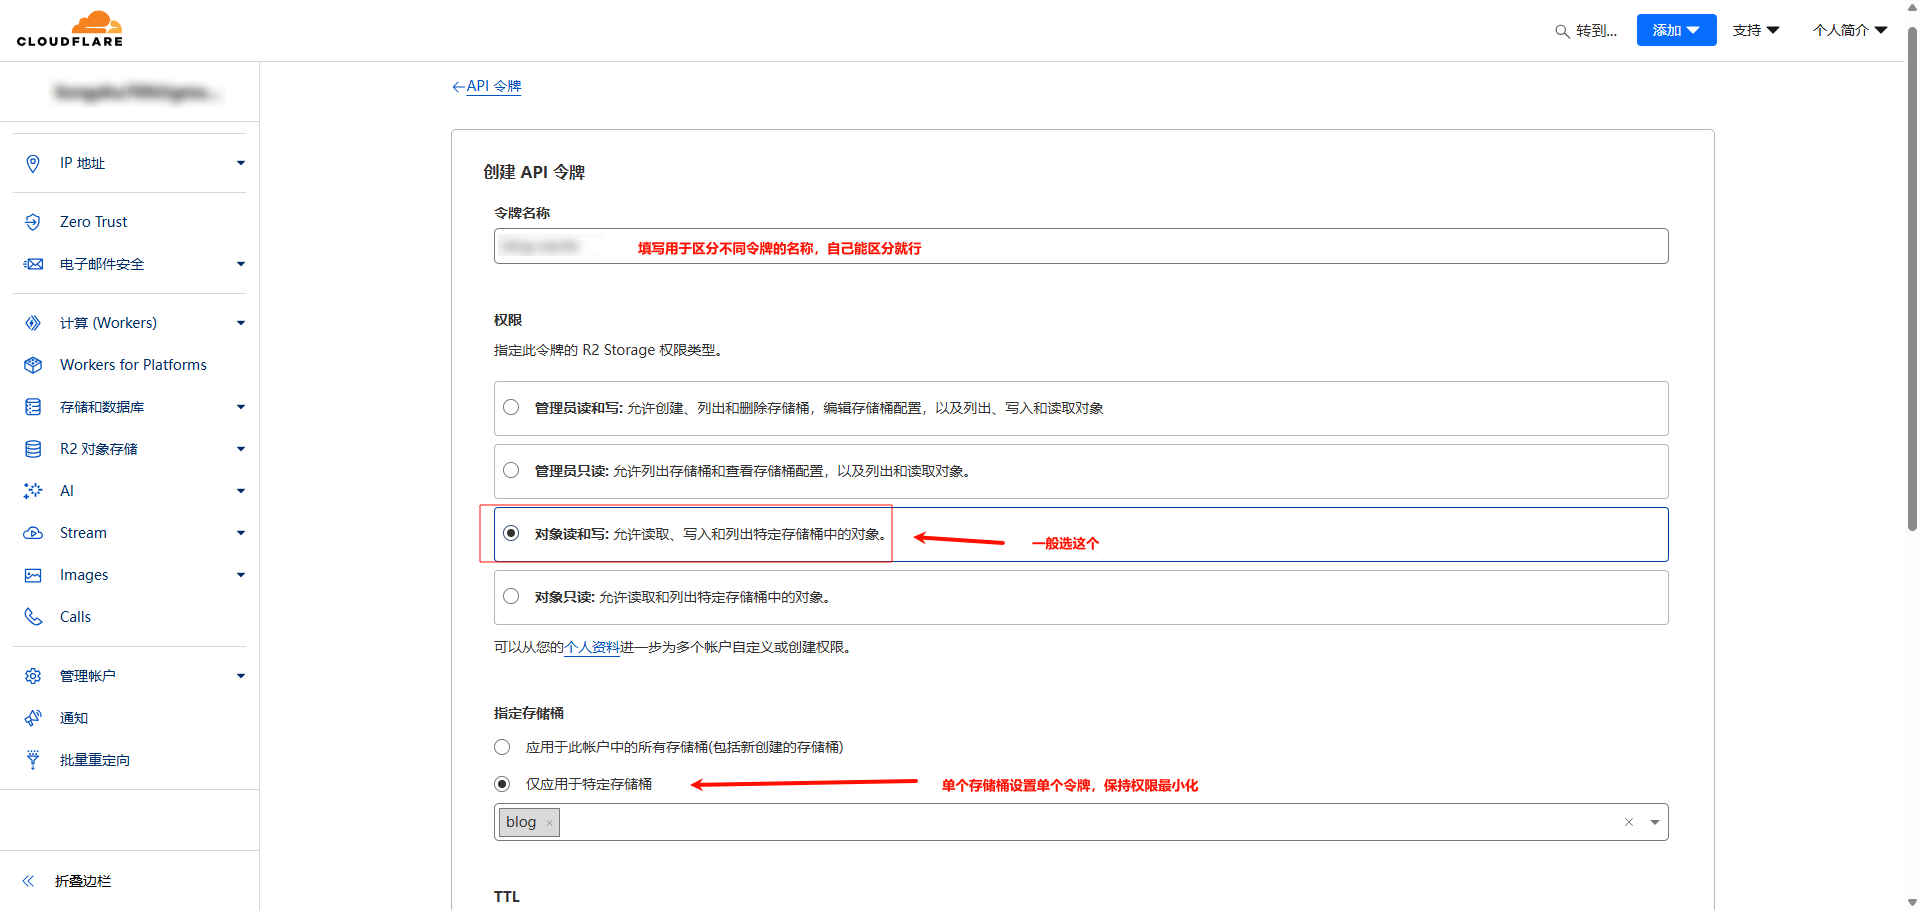Expand the 个人简介 menu
This screenshot has width=1920, height=910.
(x=1849, y=30)
